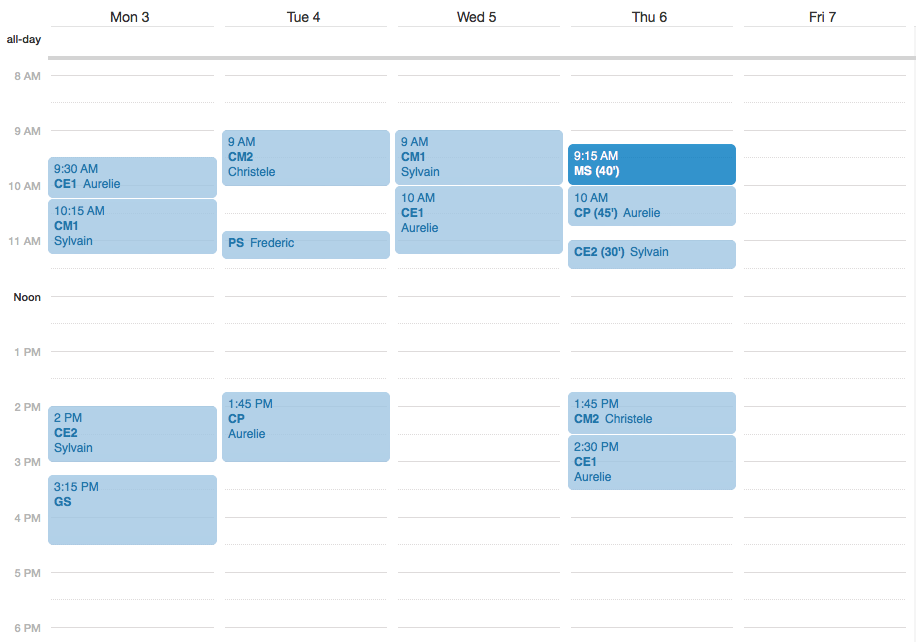Select Wednesday's 9 AM CM1 Sylvain event

pyautogui.click(x=478, y=157)
